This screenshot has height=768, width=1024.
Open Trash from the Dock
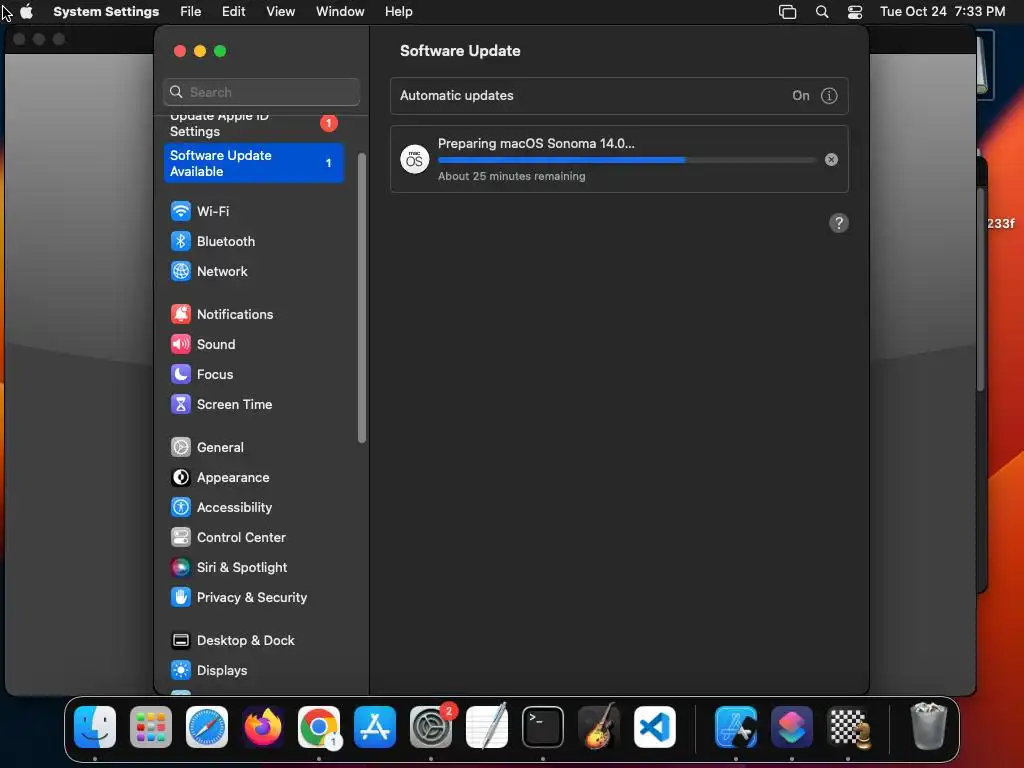tap(928, 726)
